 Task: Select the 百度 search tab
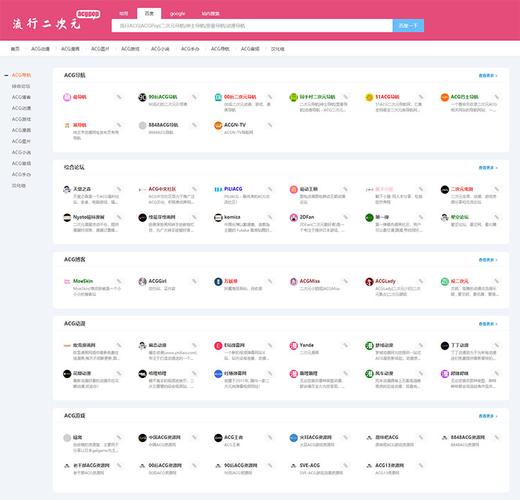tap(149, 13)
